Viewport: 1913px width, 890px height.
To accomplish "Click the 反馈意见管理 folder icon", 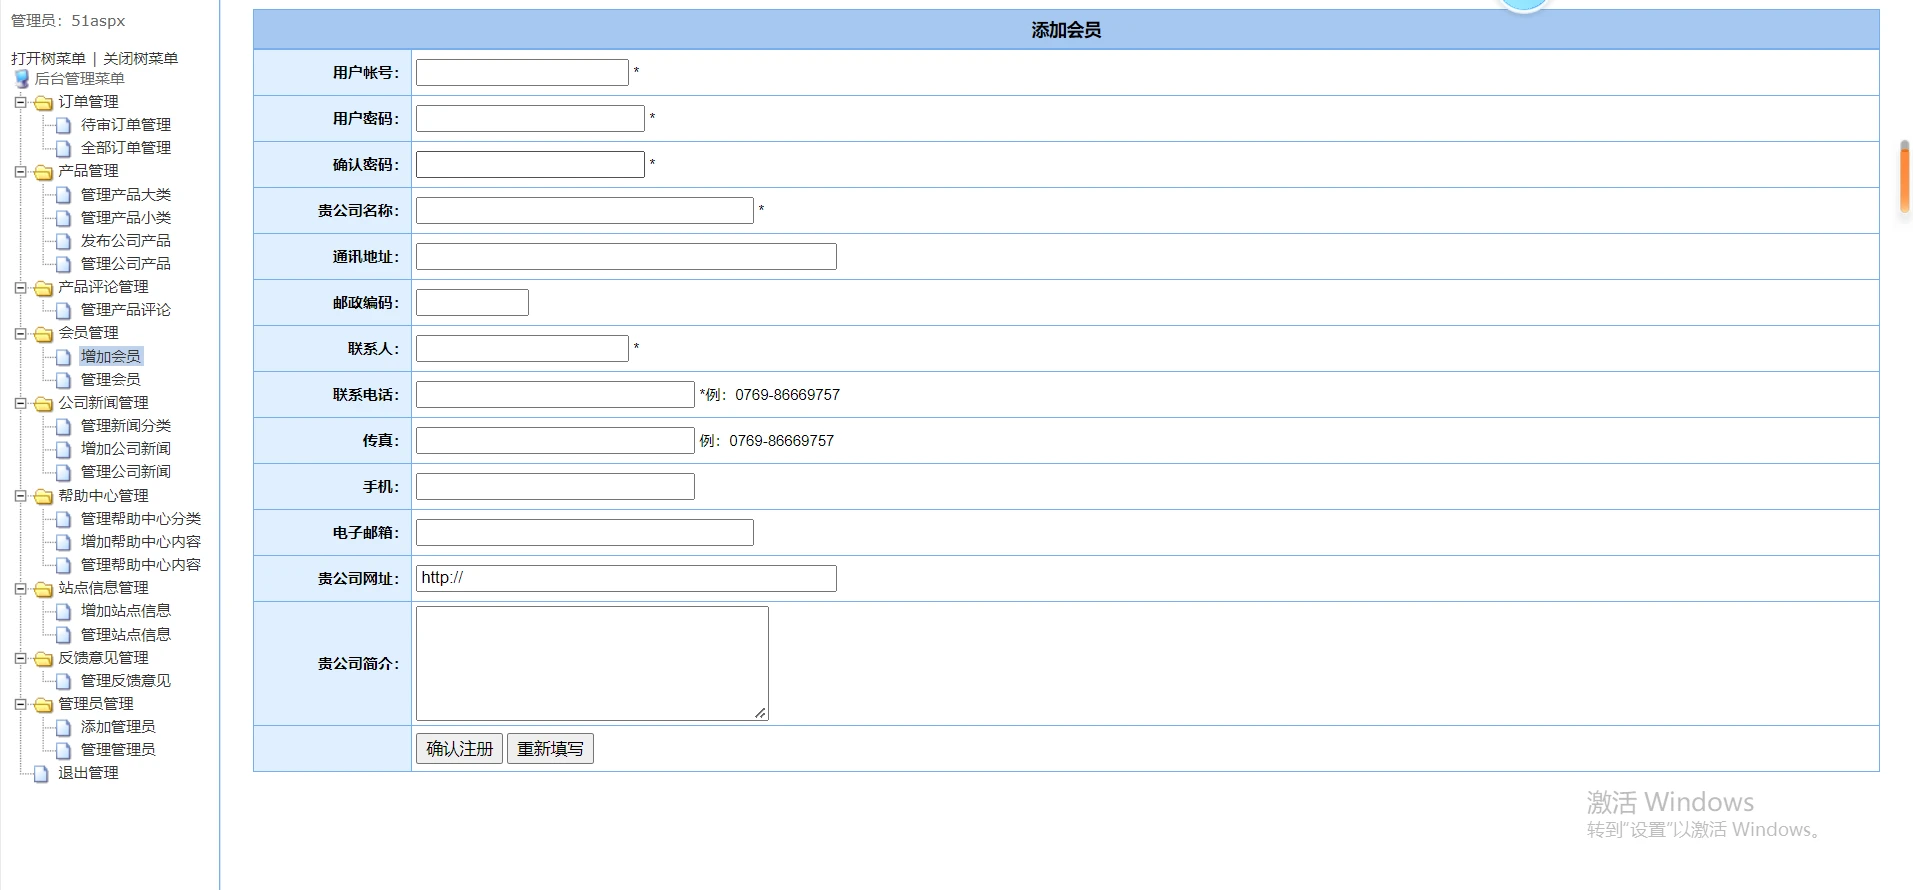I will (43, 659).
